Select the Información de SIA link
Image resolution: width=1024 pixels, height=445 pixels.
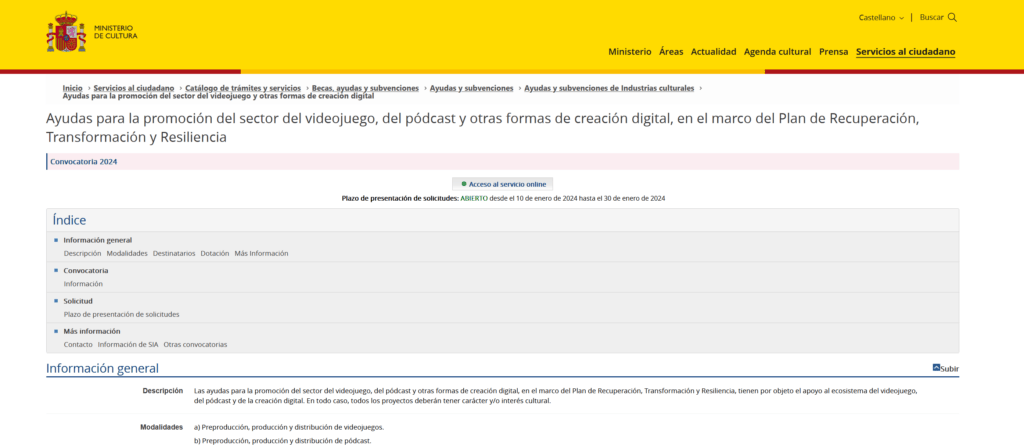click(x=128, y=344)
